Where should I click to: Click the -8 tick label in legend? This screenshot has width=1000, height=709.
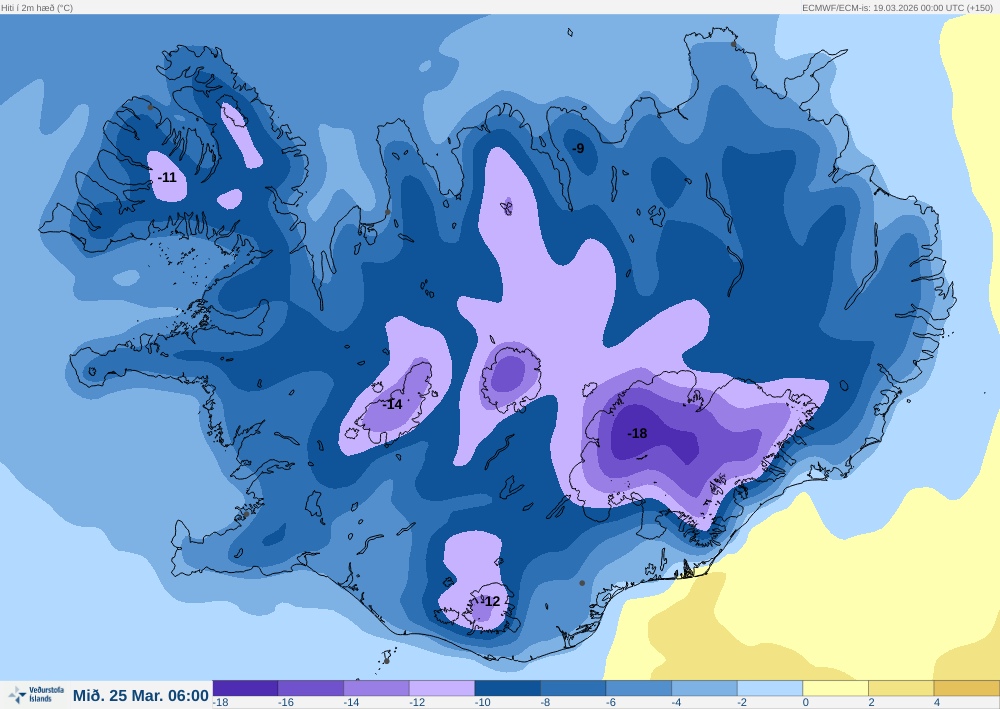point(545,703)
